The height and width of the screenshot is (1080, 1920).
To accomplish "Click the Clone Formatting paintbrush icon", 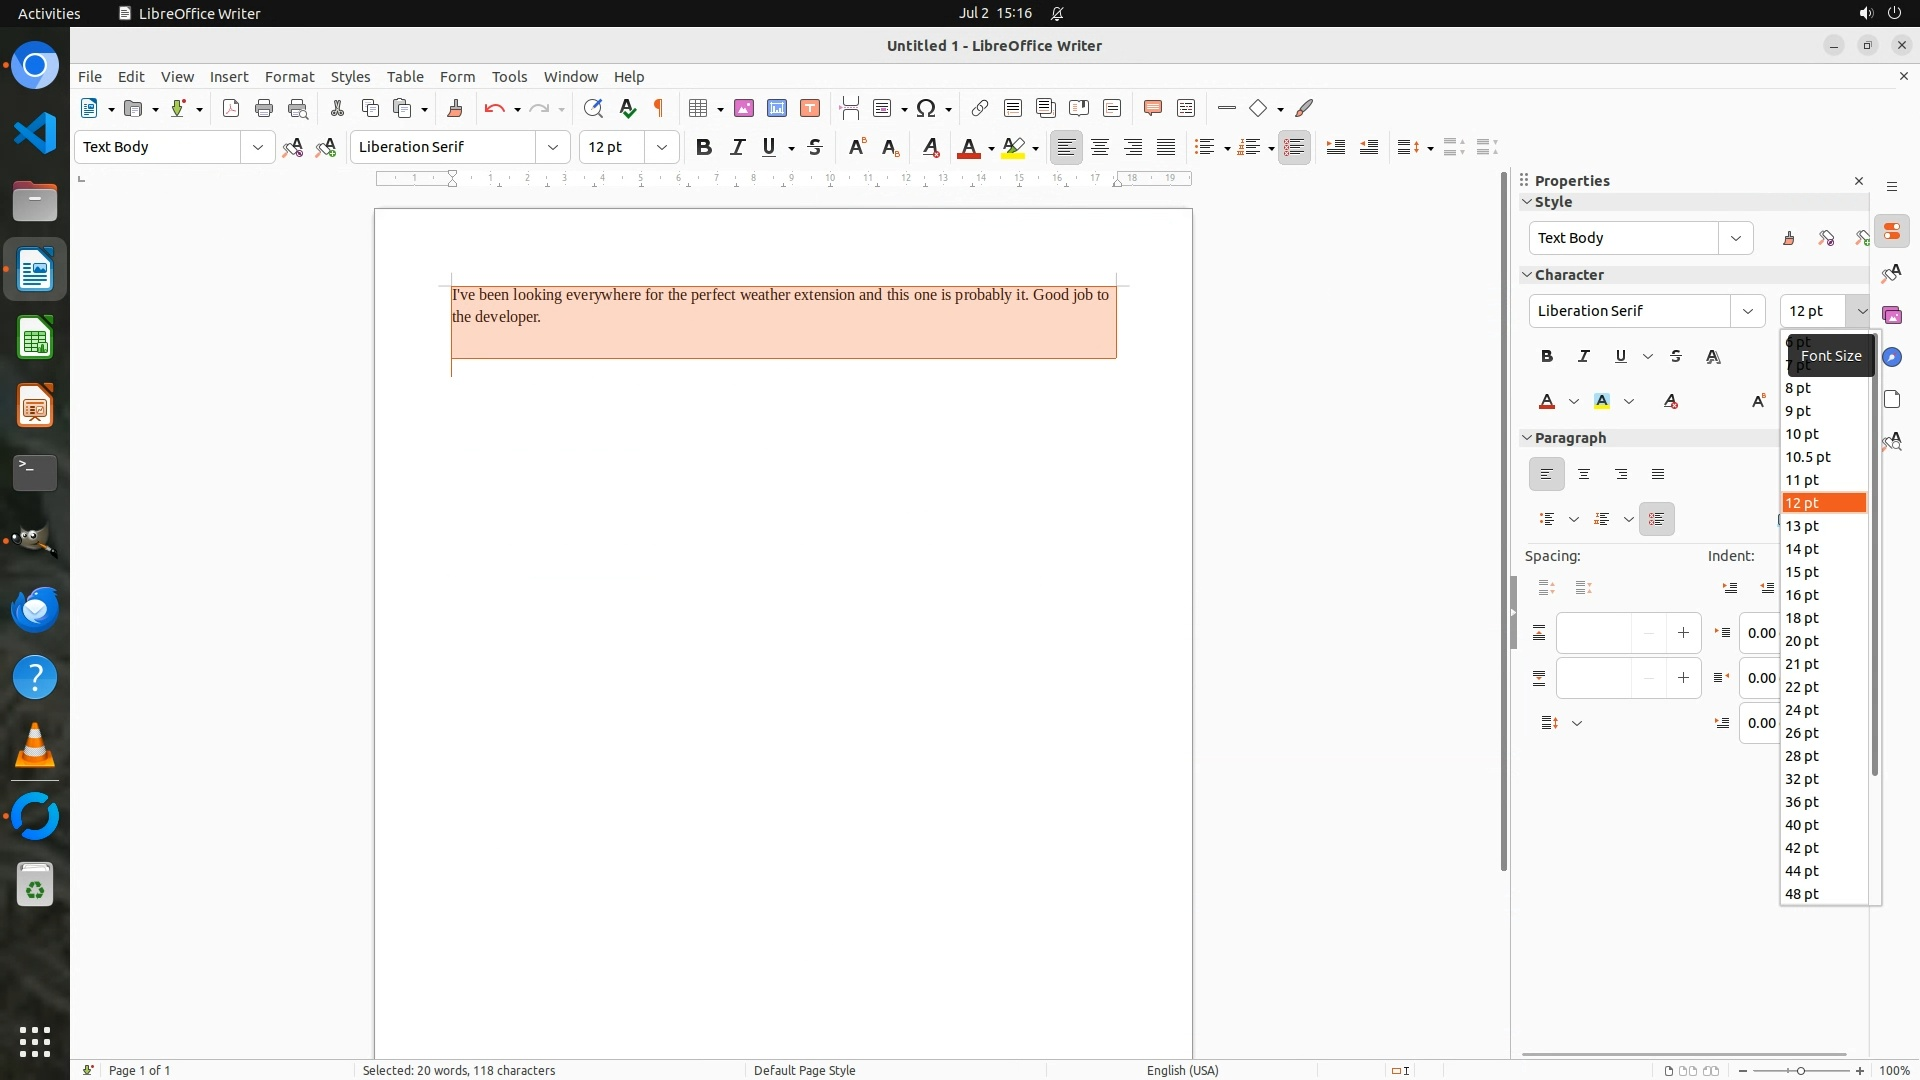I will (x=455, y=108).
